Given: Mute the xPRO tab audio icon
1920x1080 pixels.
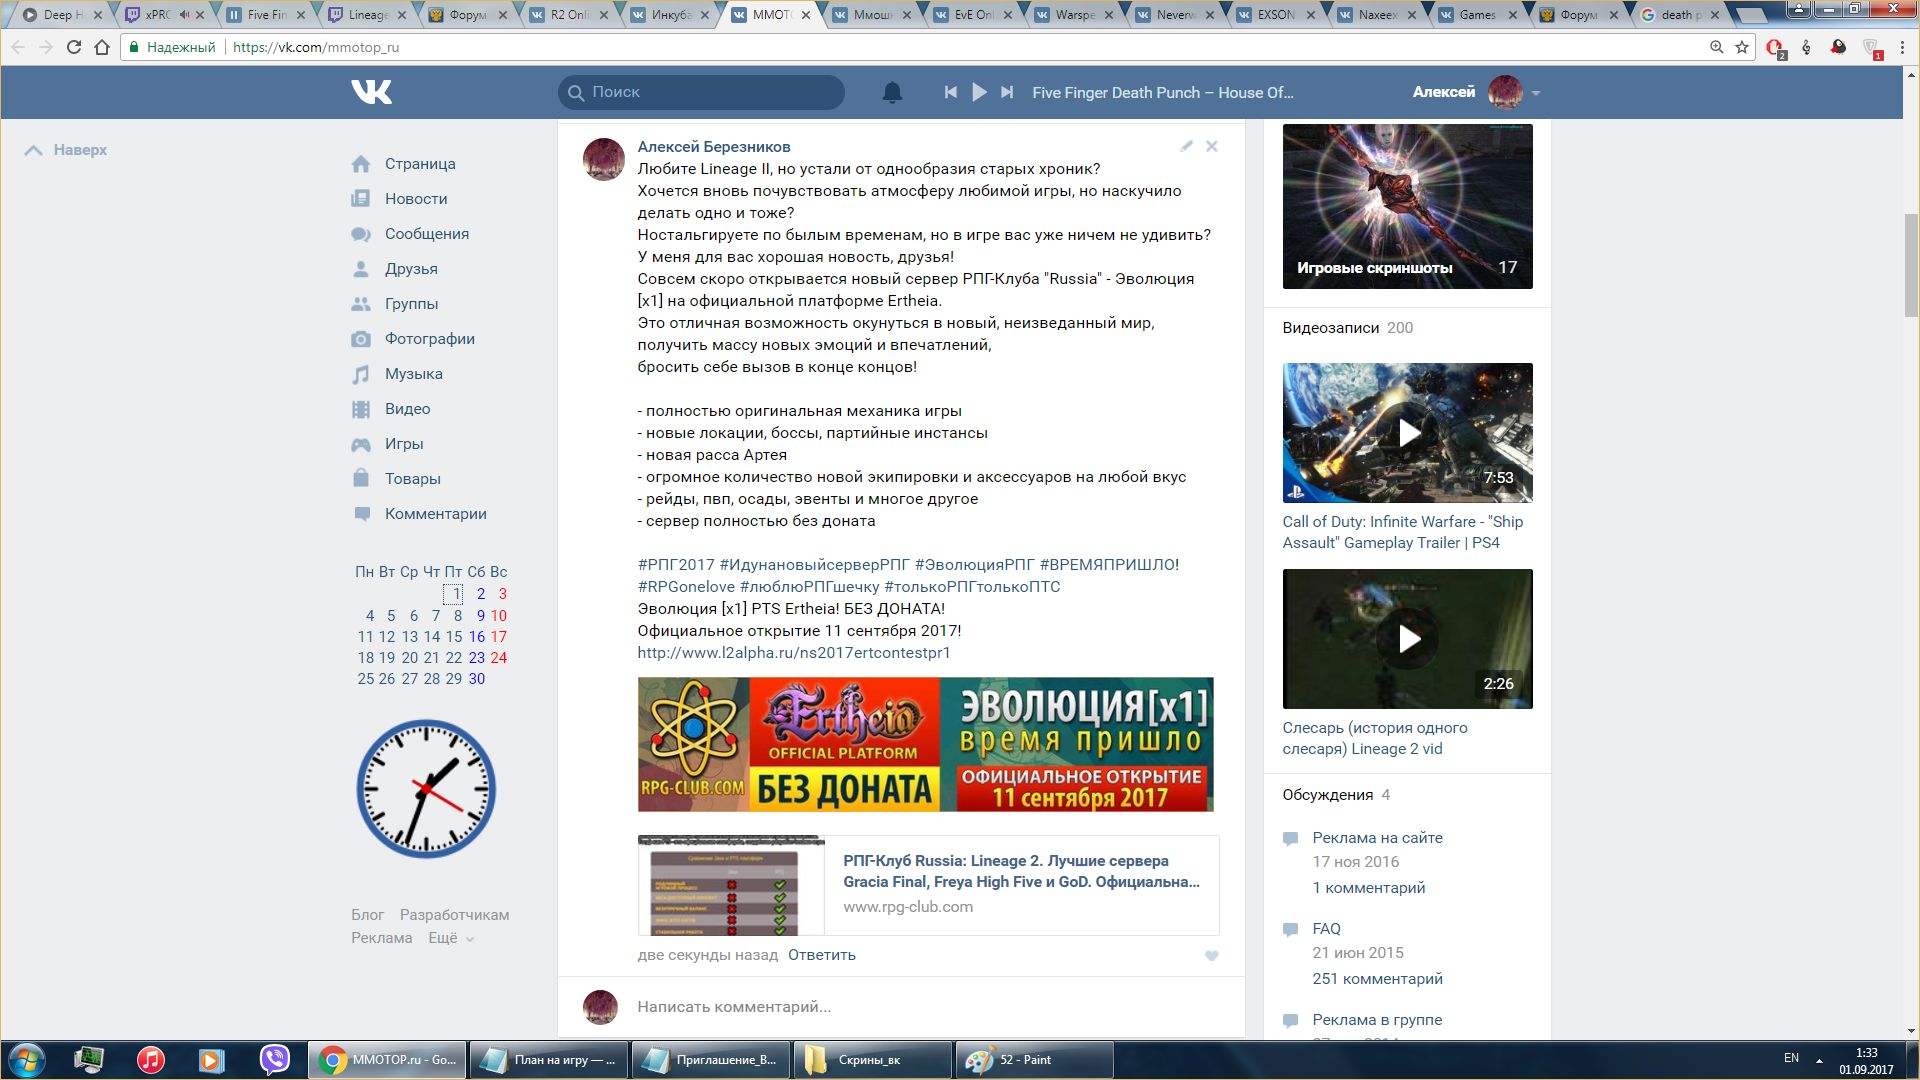Looking at the screenshot, I should 184,14.
